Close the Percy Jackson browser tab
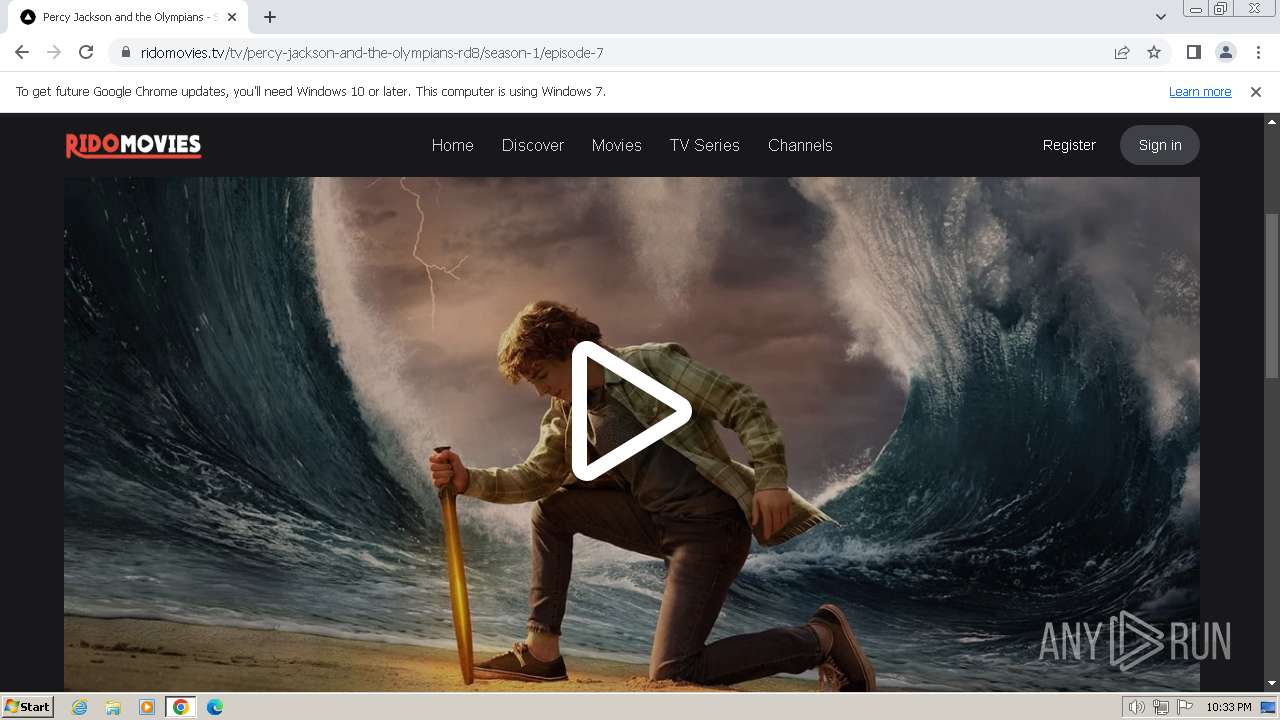 231,17
